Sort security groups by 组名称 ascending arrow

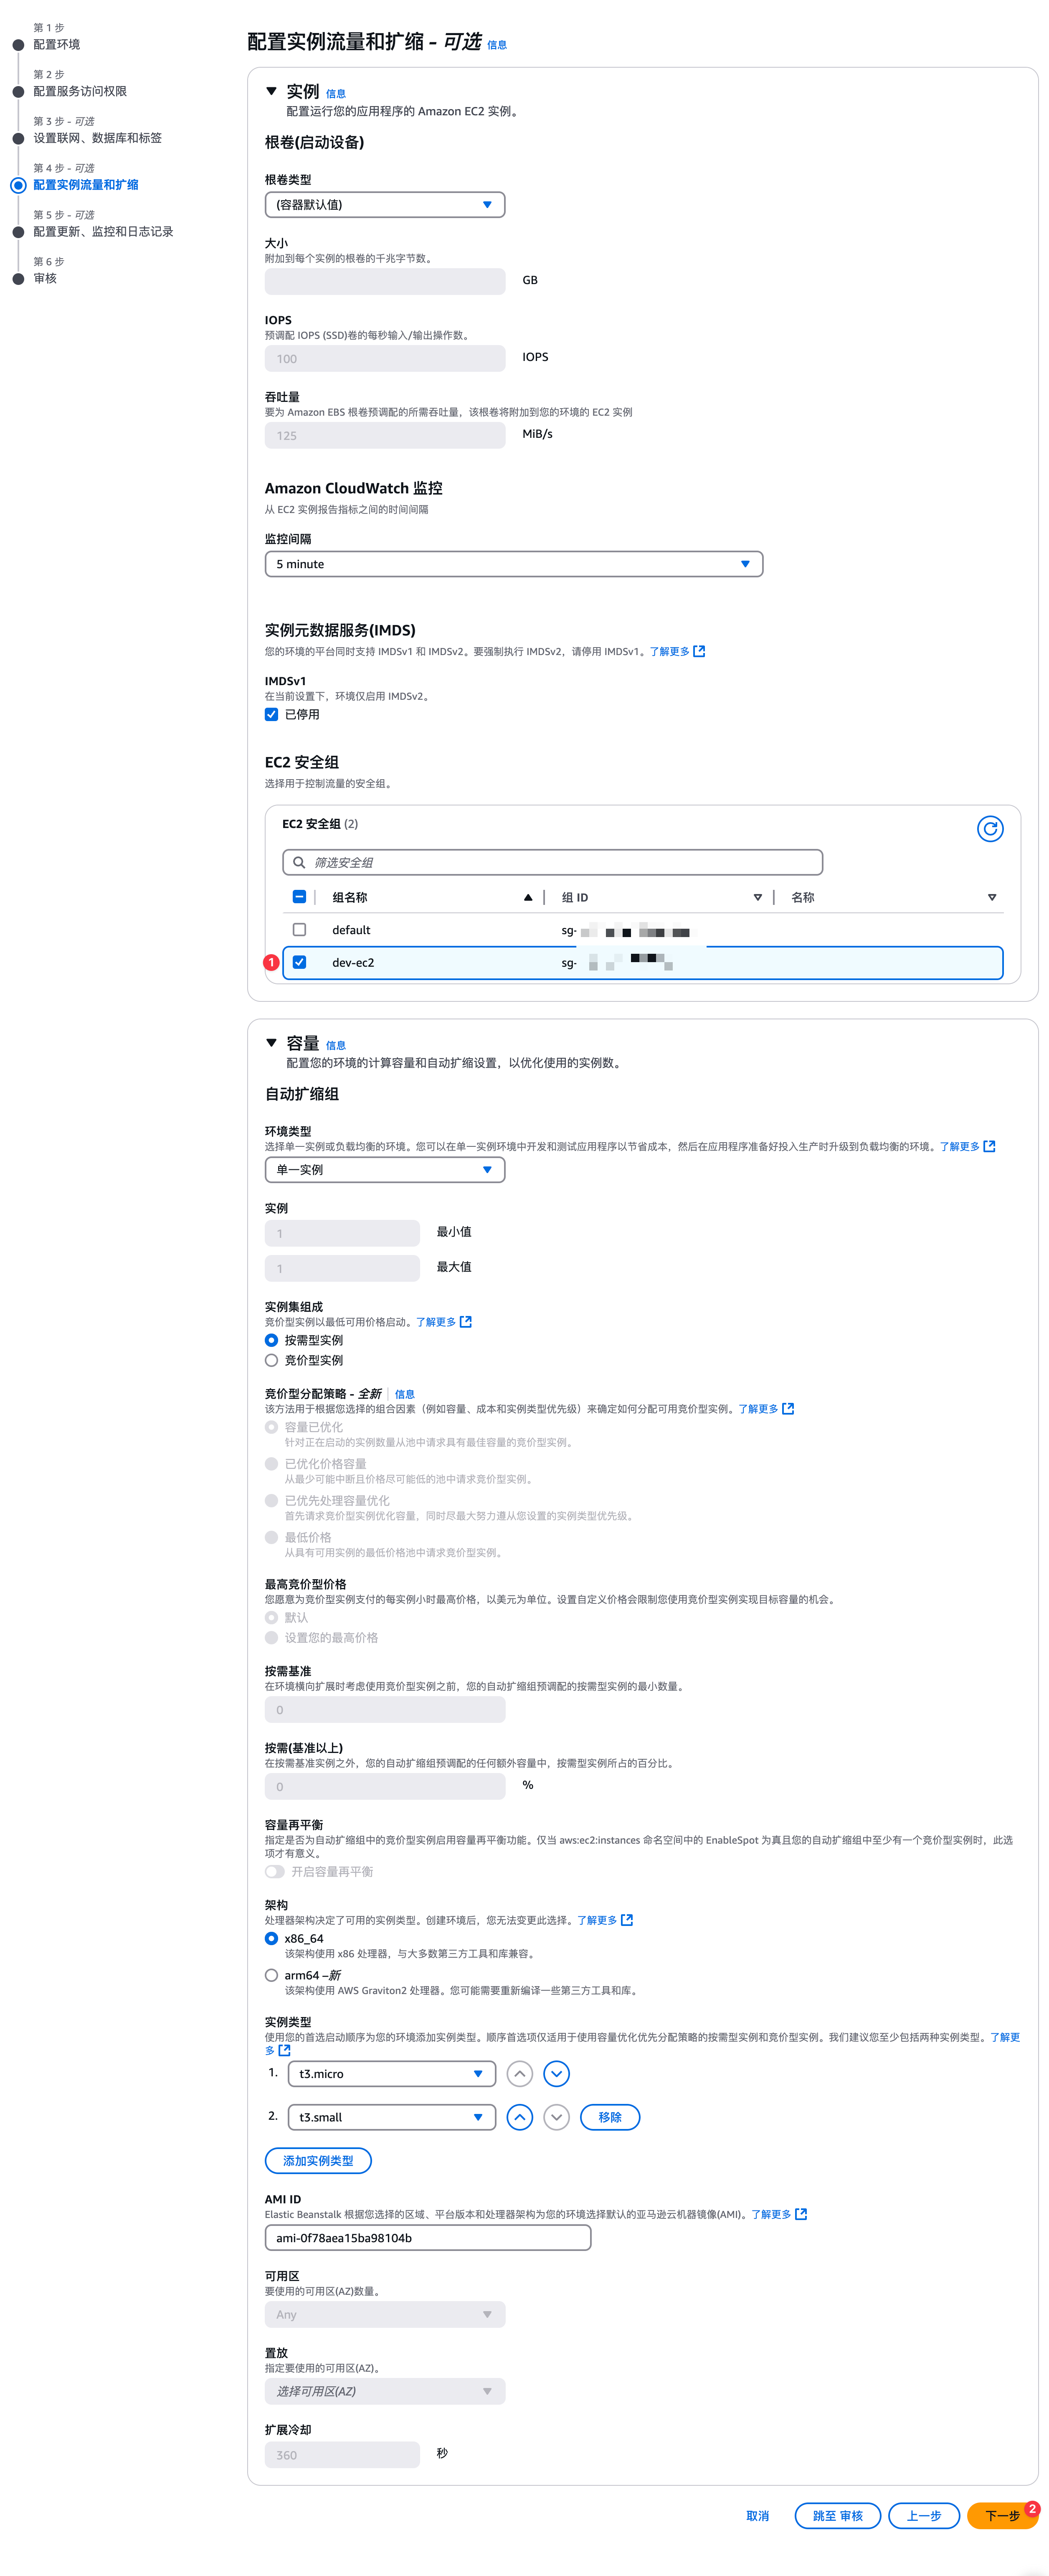click(528, 898)
